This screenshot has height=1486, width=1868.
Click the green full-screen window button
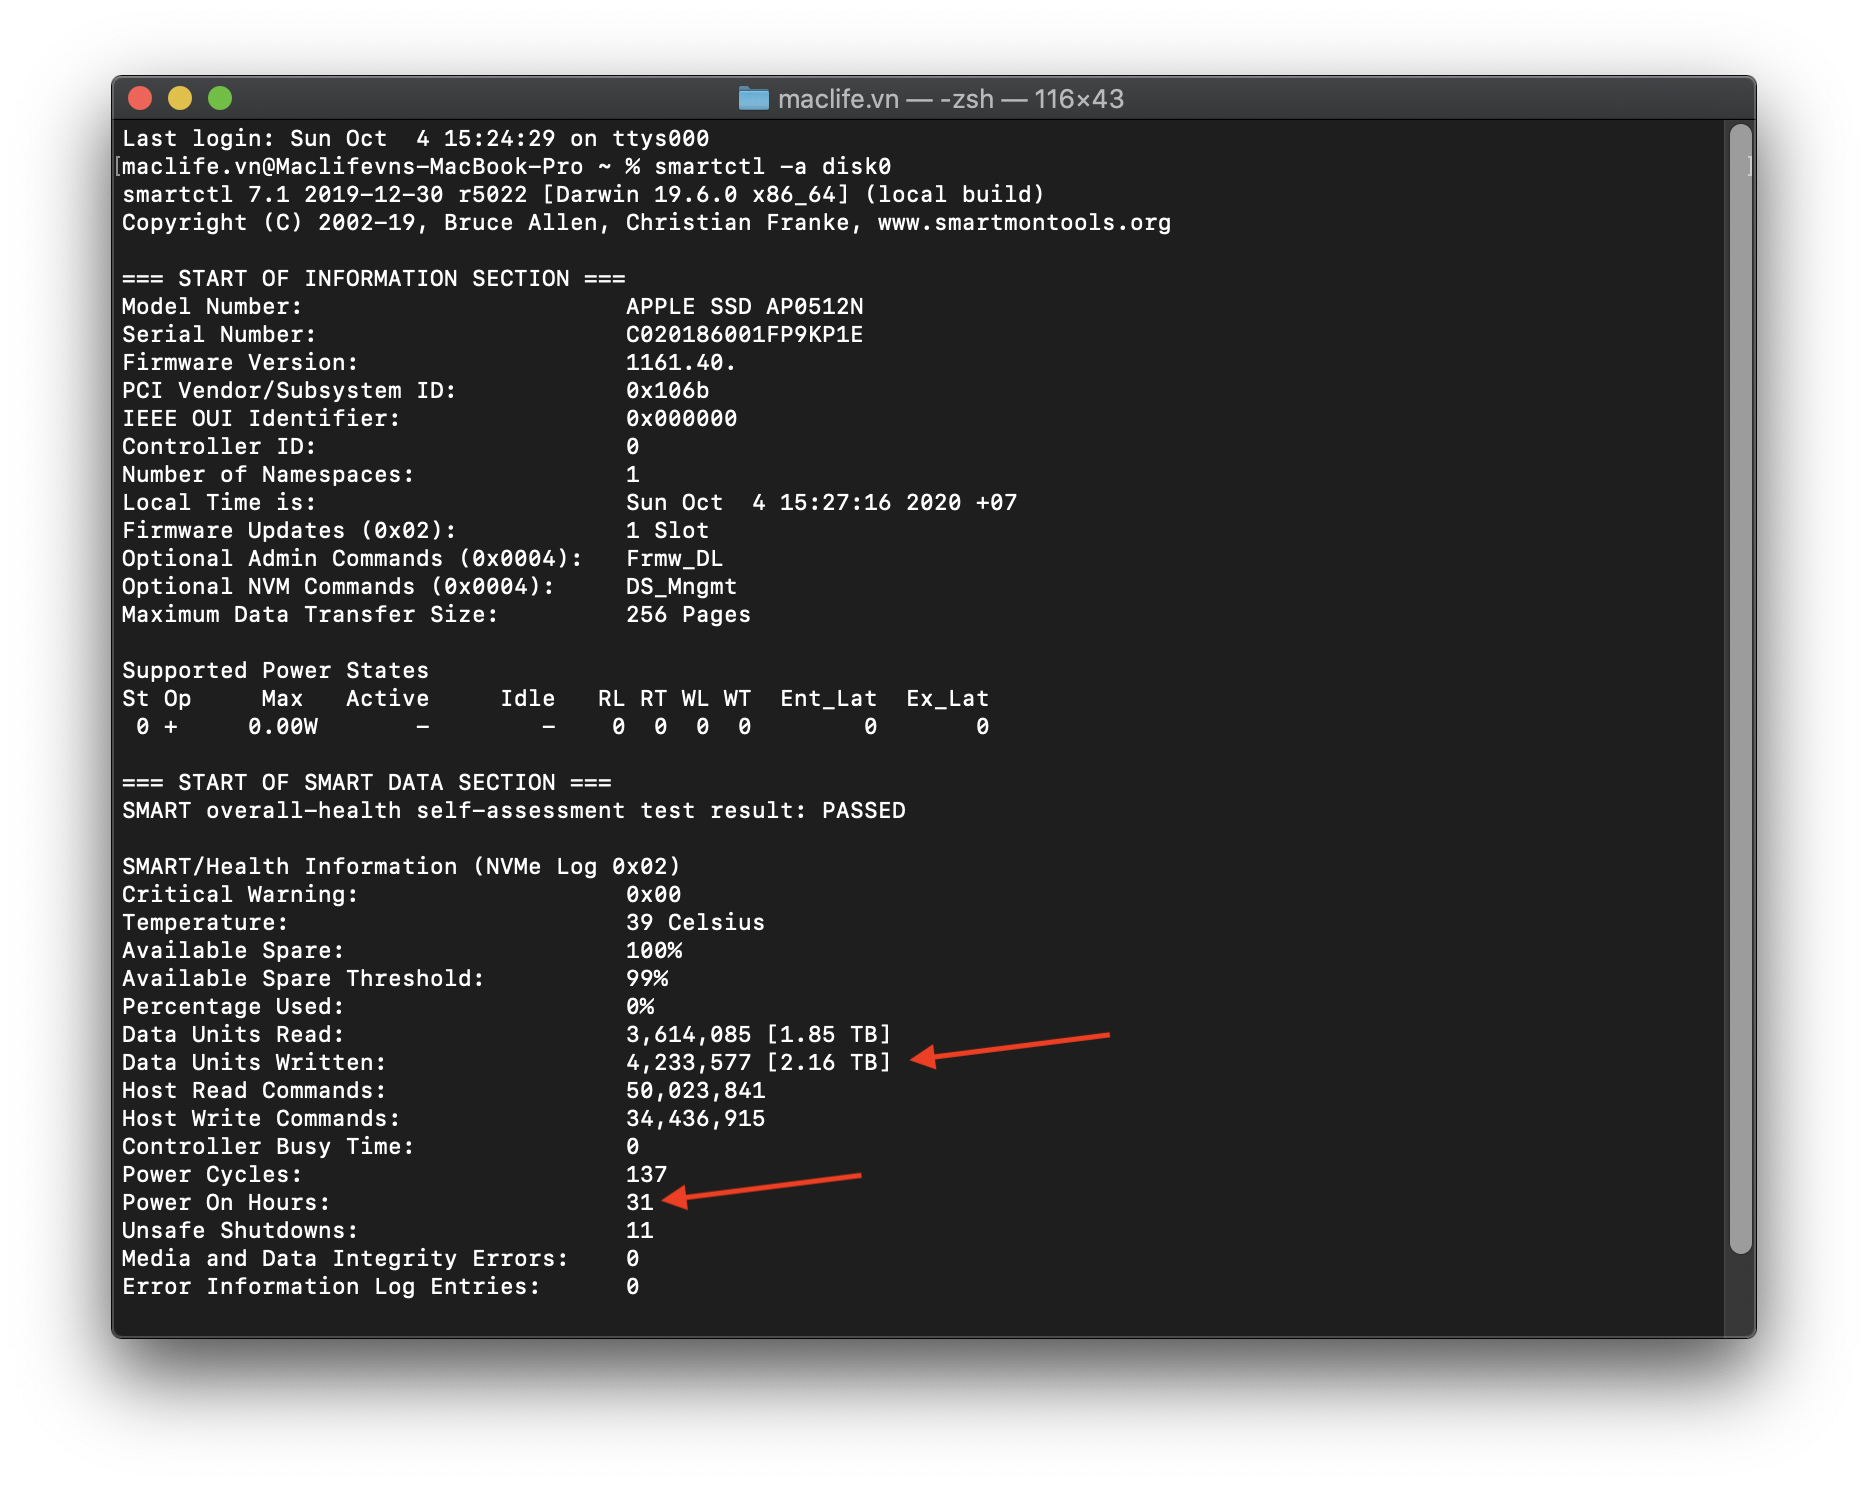[220, 98]
